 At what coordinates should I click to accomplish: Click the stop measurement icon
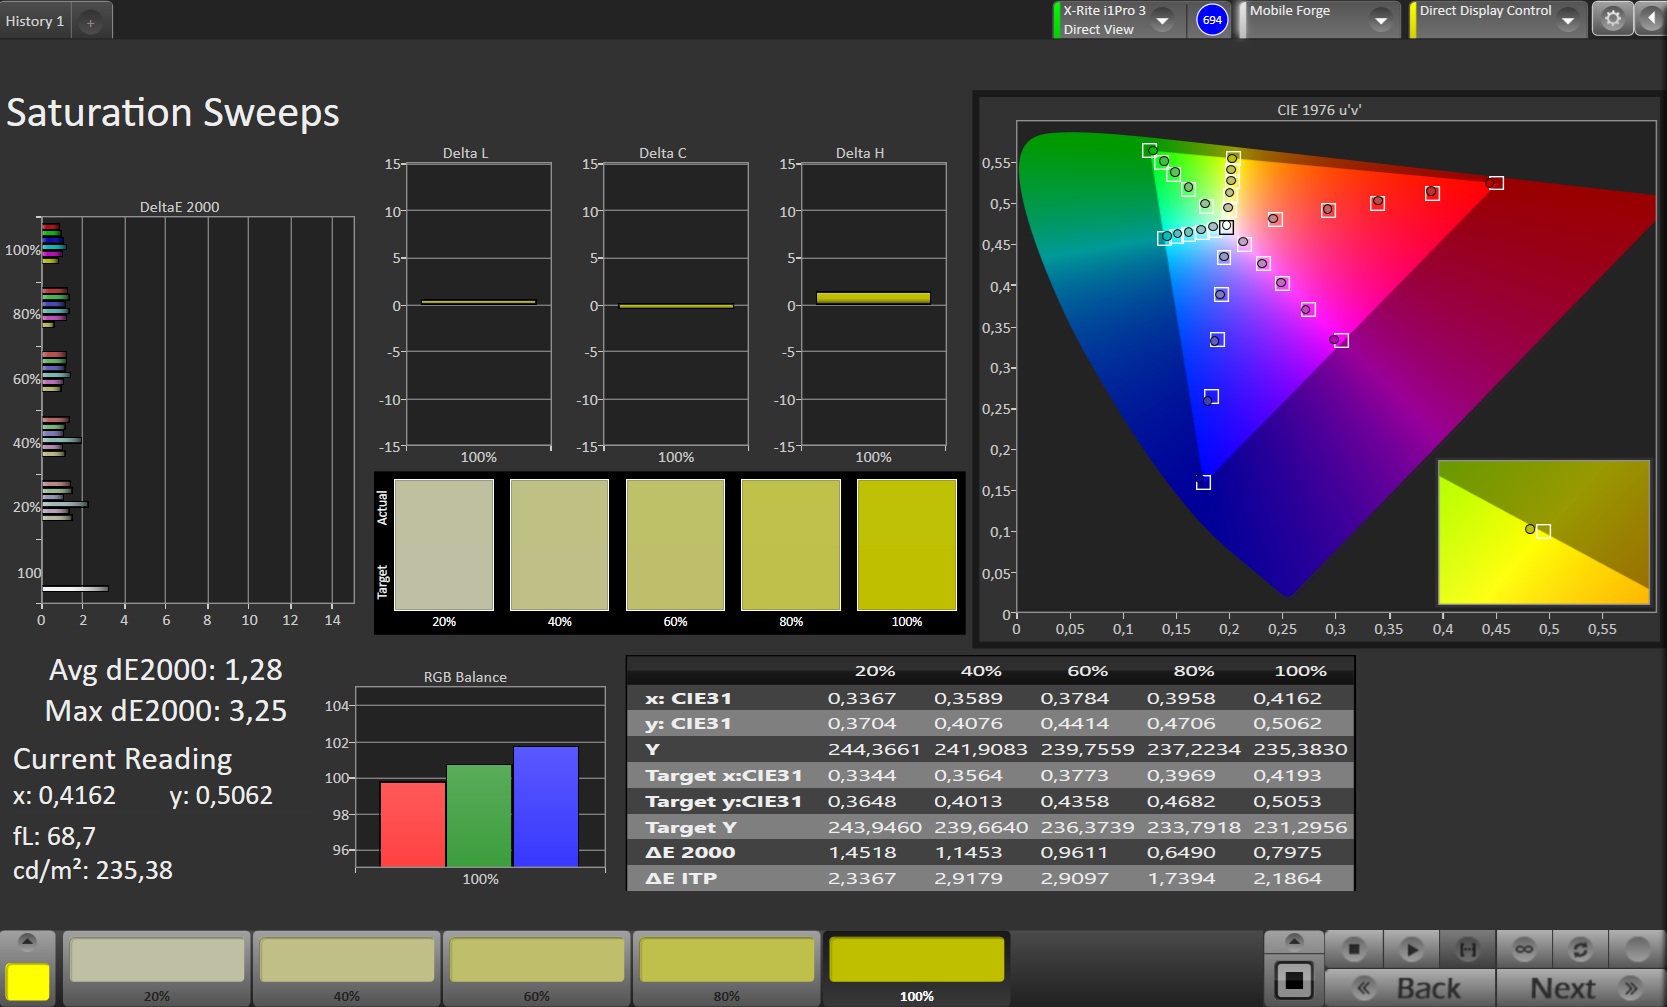1354,948
